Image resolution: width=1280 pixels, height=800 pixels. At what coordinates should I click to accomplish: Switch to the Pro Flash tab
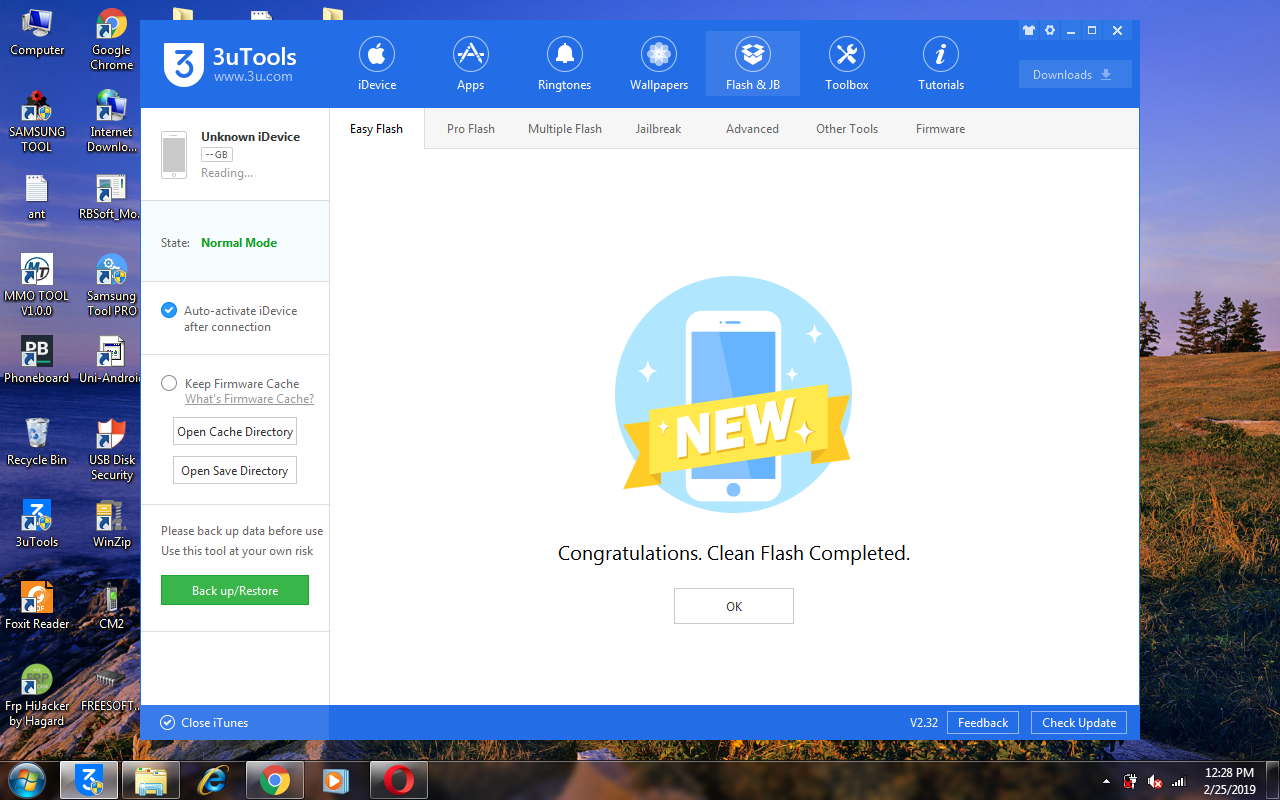click(471, 129)
